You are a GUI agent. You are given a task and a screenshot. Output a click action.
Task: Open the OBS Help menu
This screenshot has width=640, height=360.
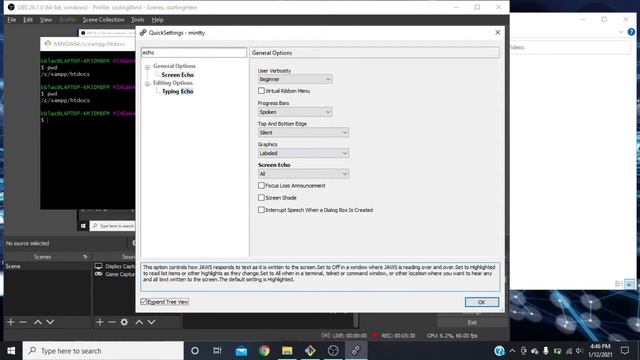(x=158, y=20)
